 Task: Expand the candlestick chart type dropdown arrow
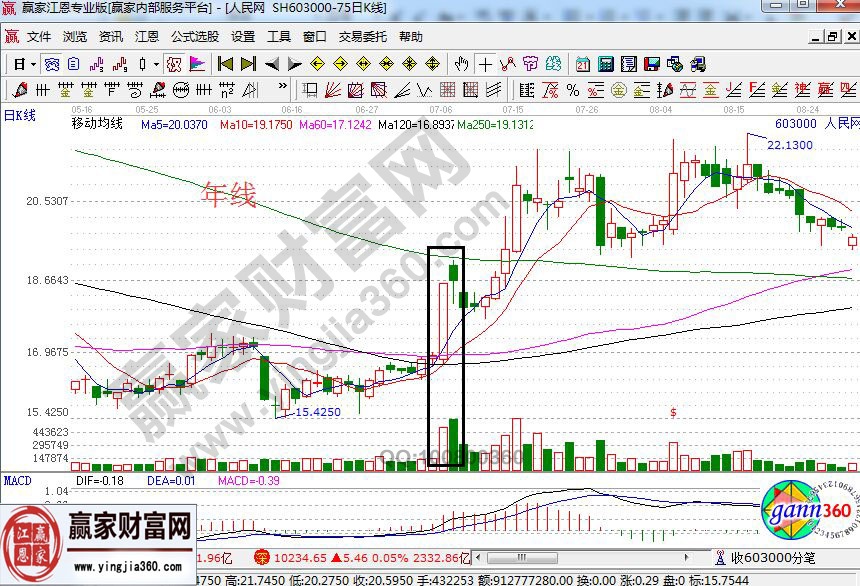(x=156, y=63)
